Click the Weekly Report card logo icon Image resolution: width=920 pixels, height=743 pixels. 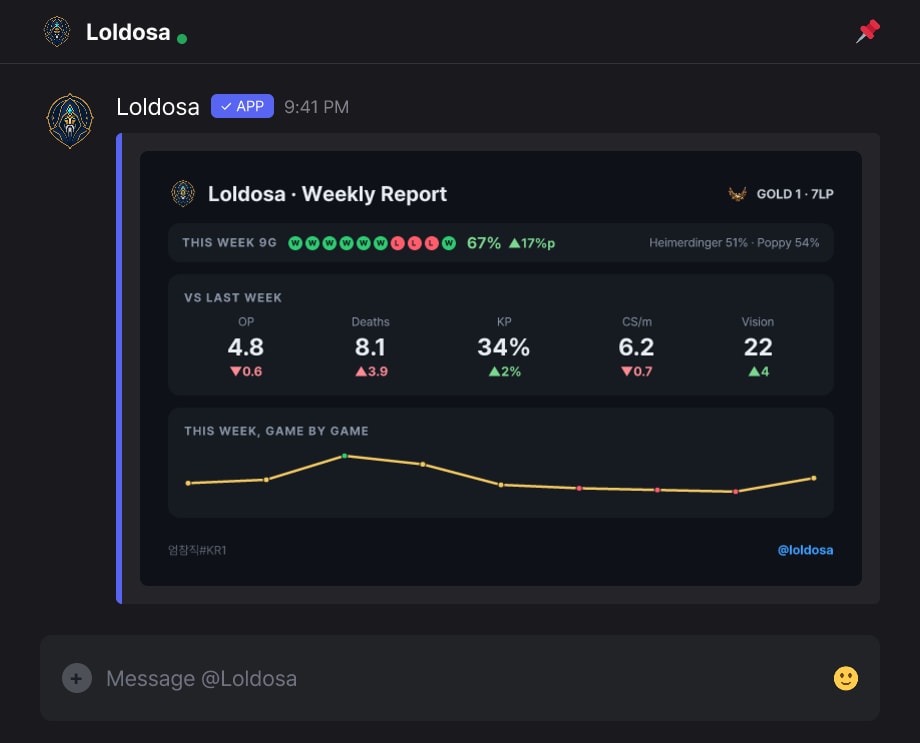click(x=183, y=194)
